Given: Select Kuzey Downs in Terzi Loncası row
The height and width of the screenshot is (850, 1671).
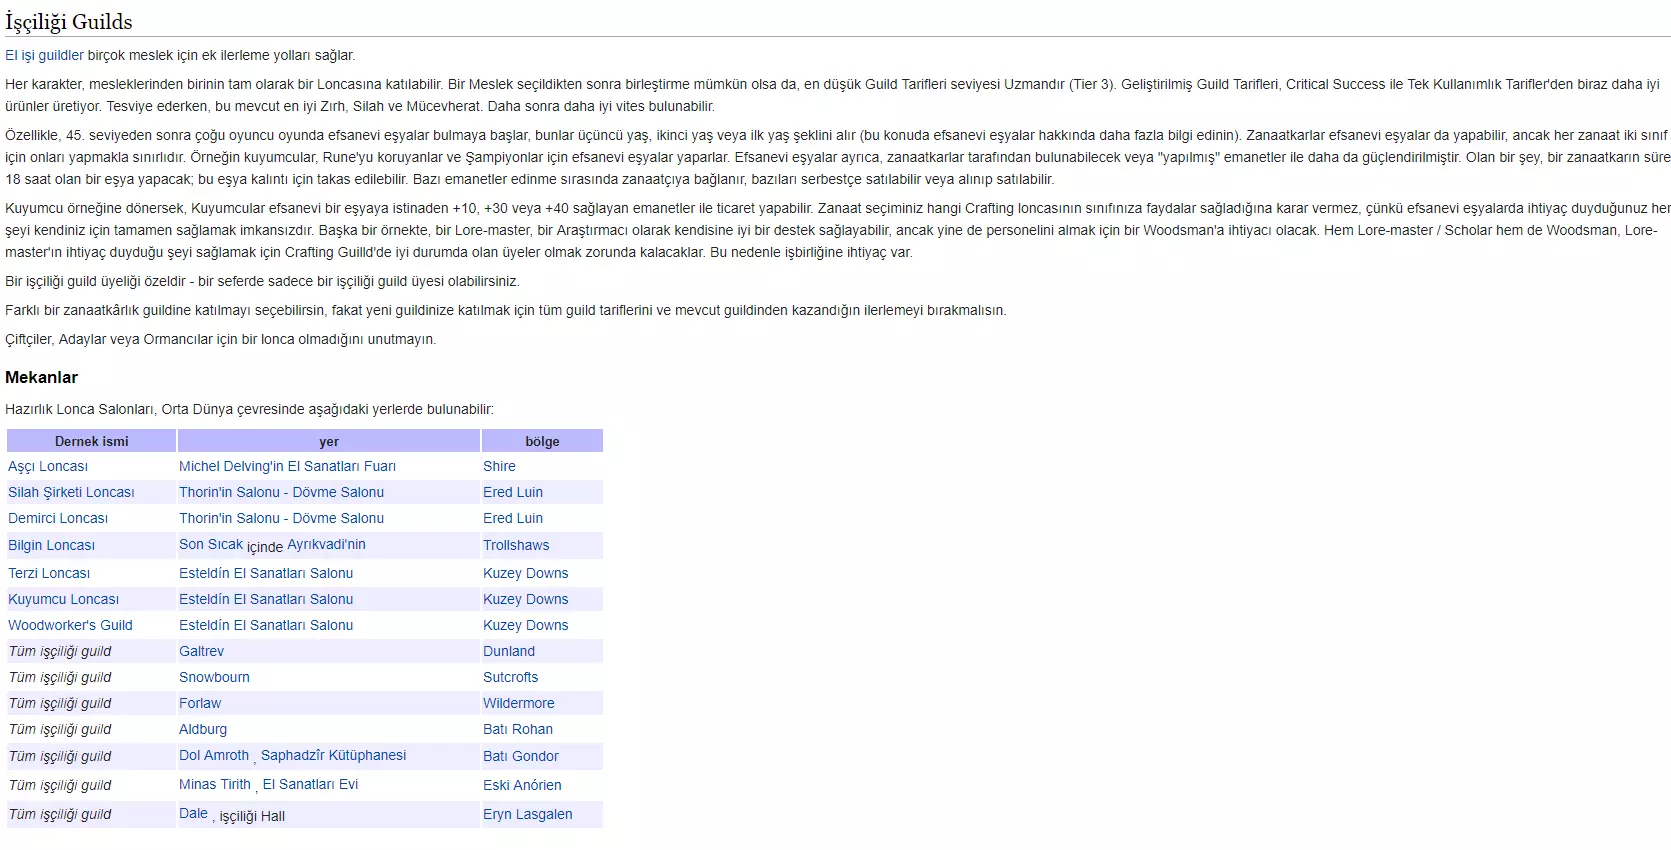Looking at the screenshot, I should tap(525, 573).
